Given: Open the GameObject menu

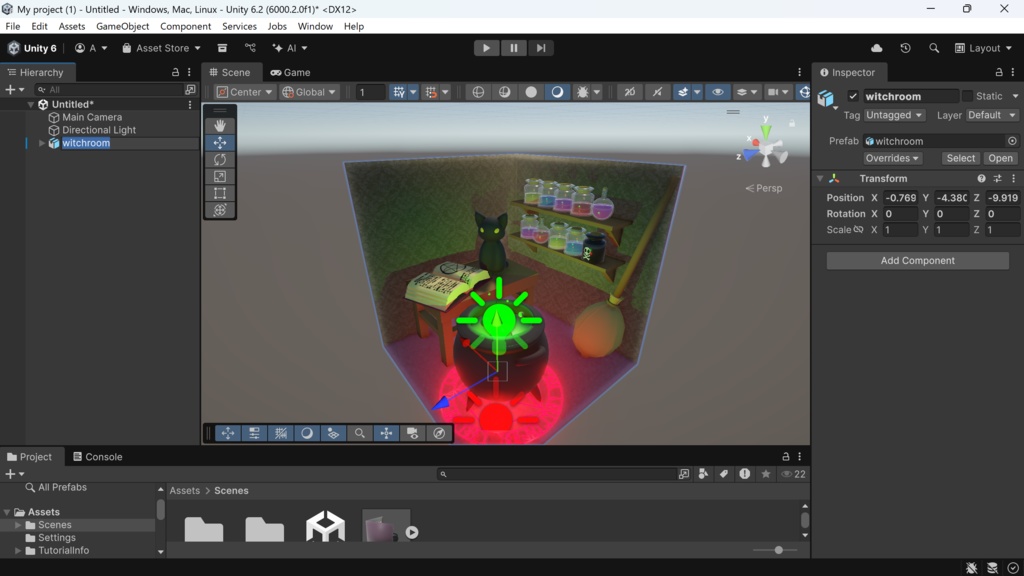Looking at the screenshot, I should (123, 26).
